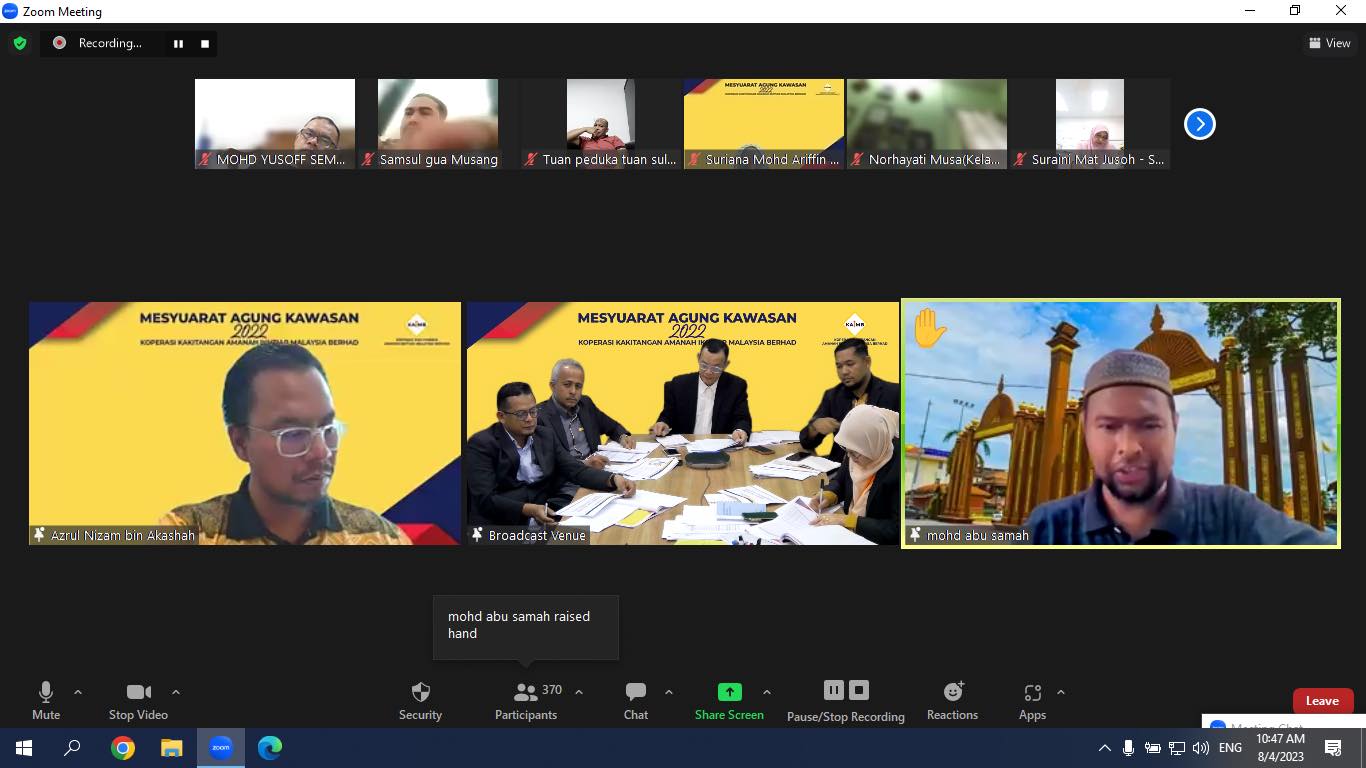
Task: Open Microsoft Edge from the taskbar
Action: pyautogui.click(x=270, y=747)
